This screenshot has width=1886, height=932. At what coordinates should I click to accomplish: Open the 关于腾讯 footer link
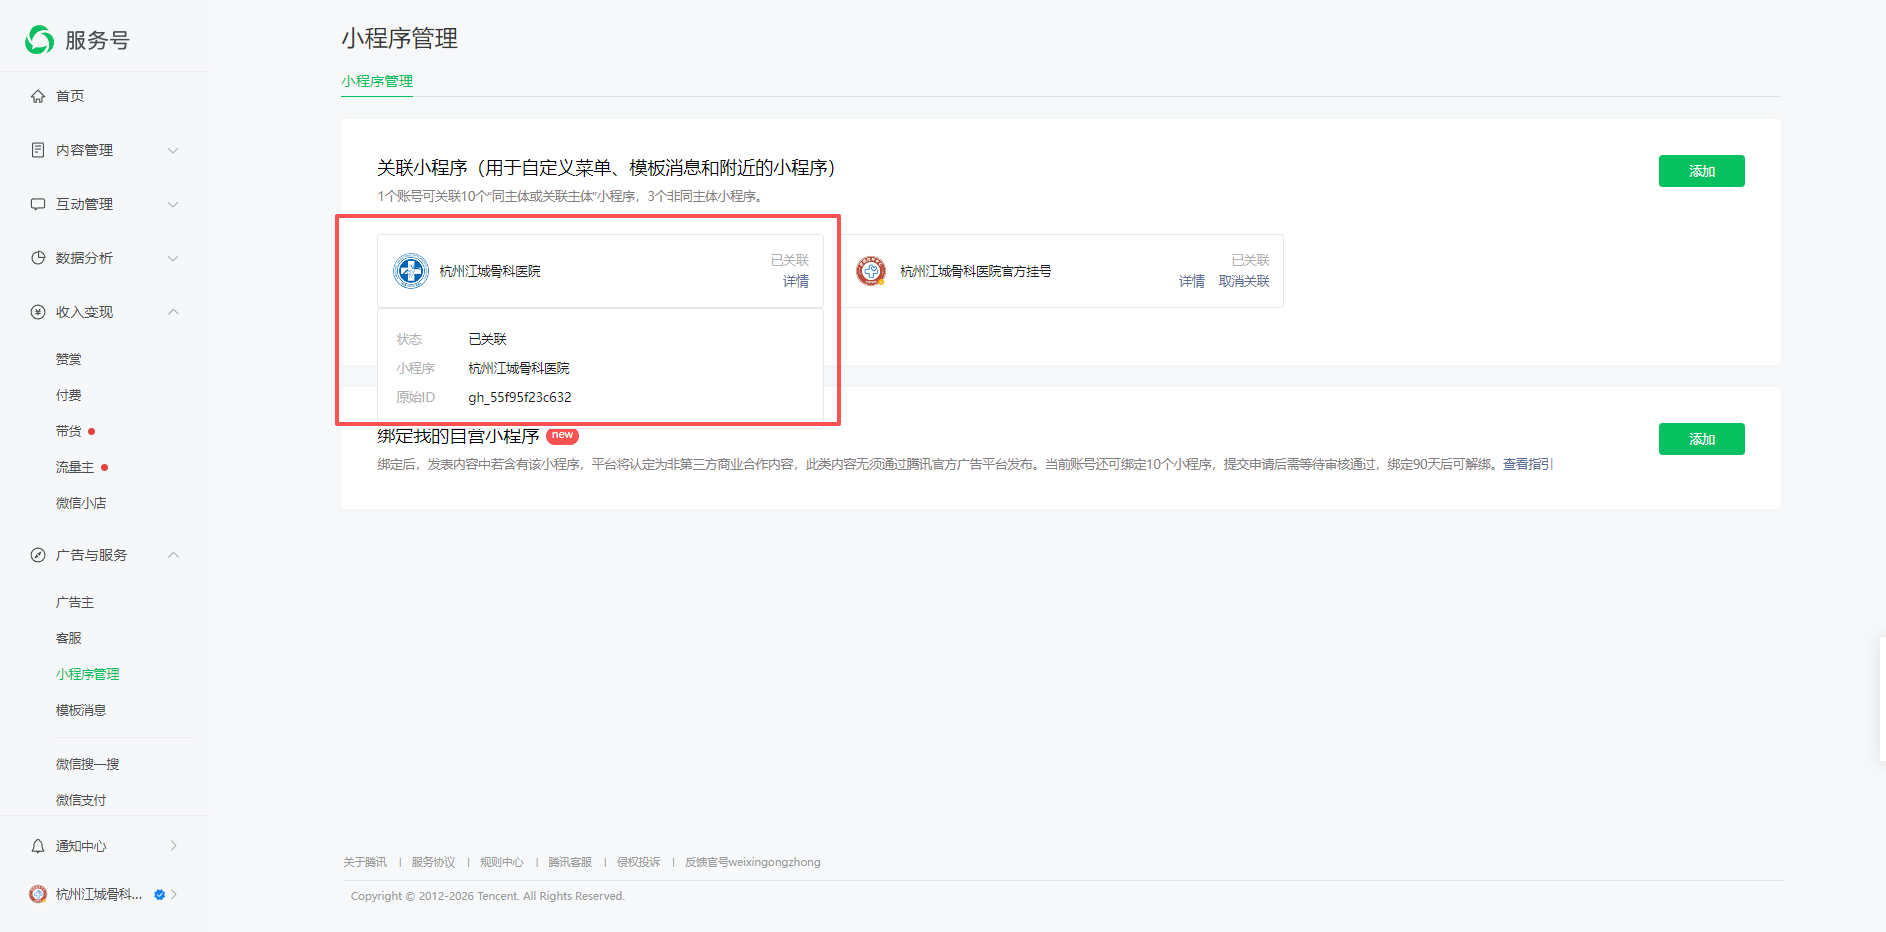[365, 862]
